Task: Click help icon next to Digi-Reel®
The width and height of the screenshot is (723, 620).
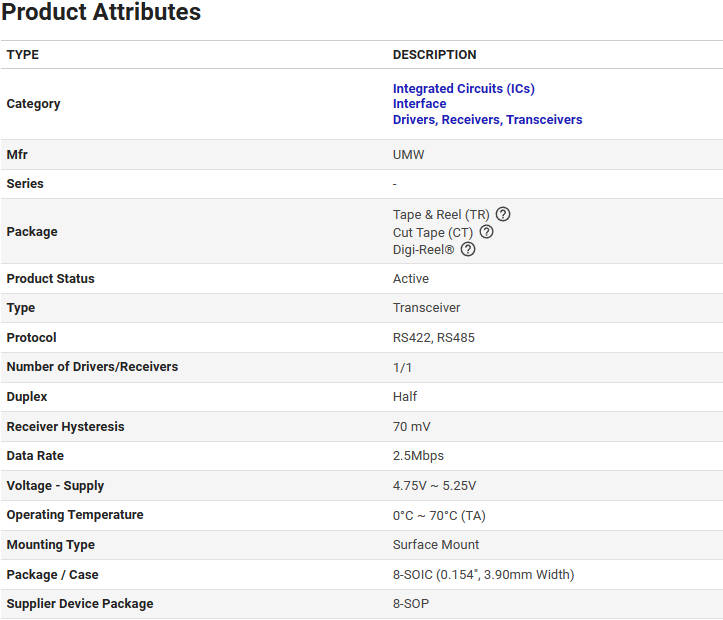Action: click(468, 249)
